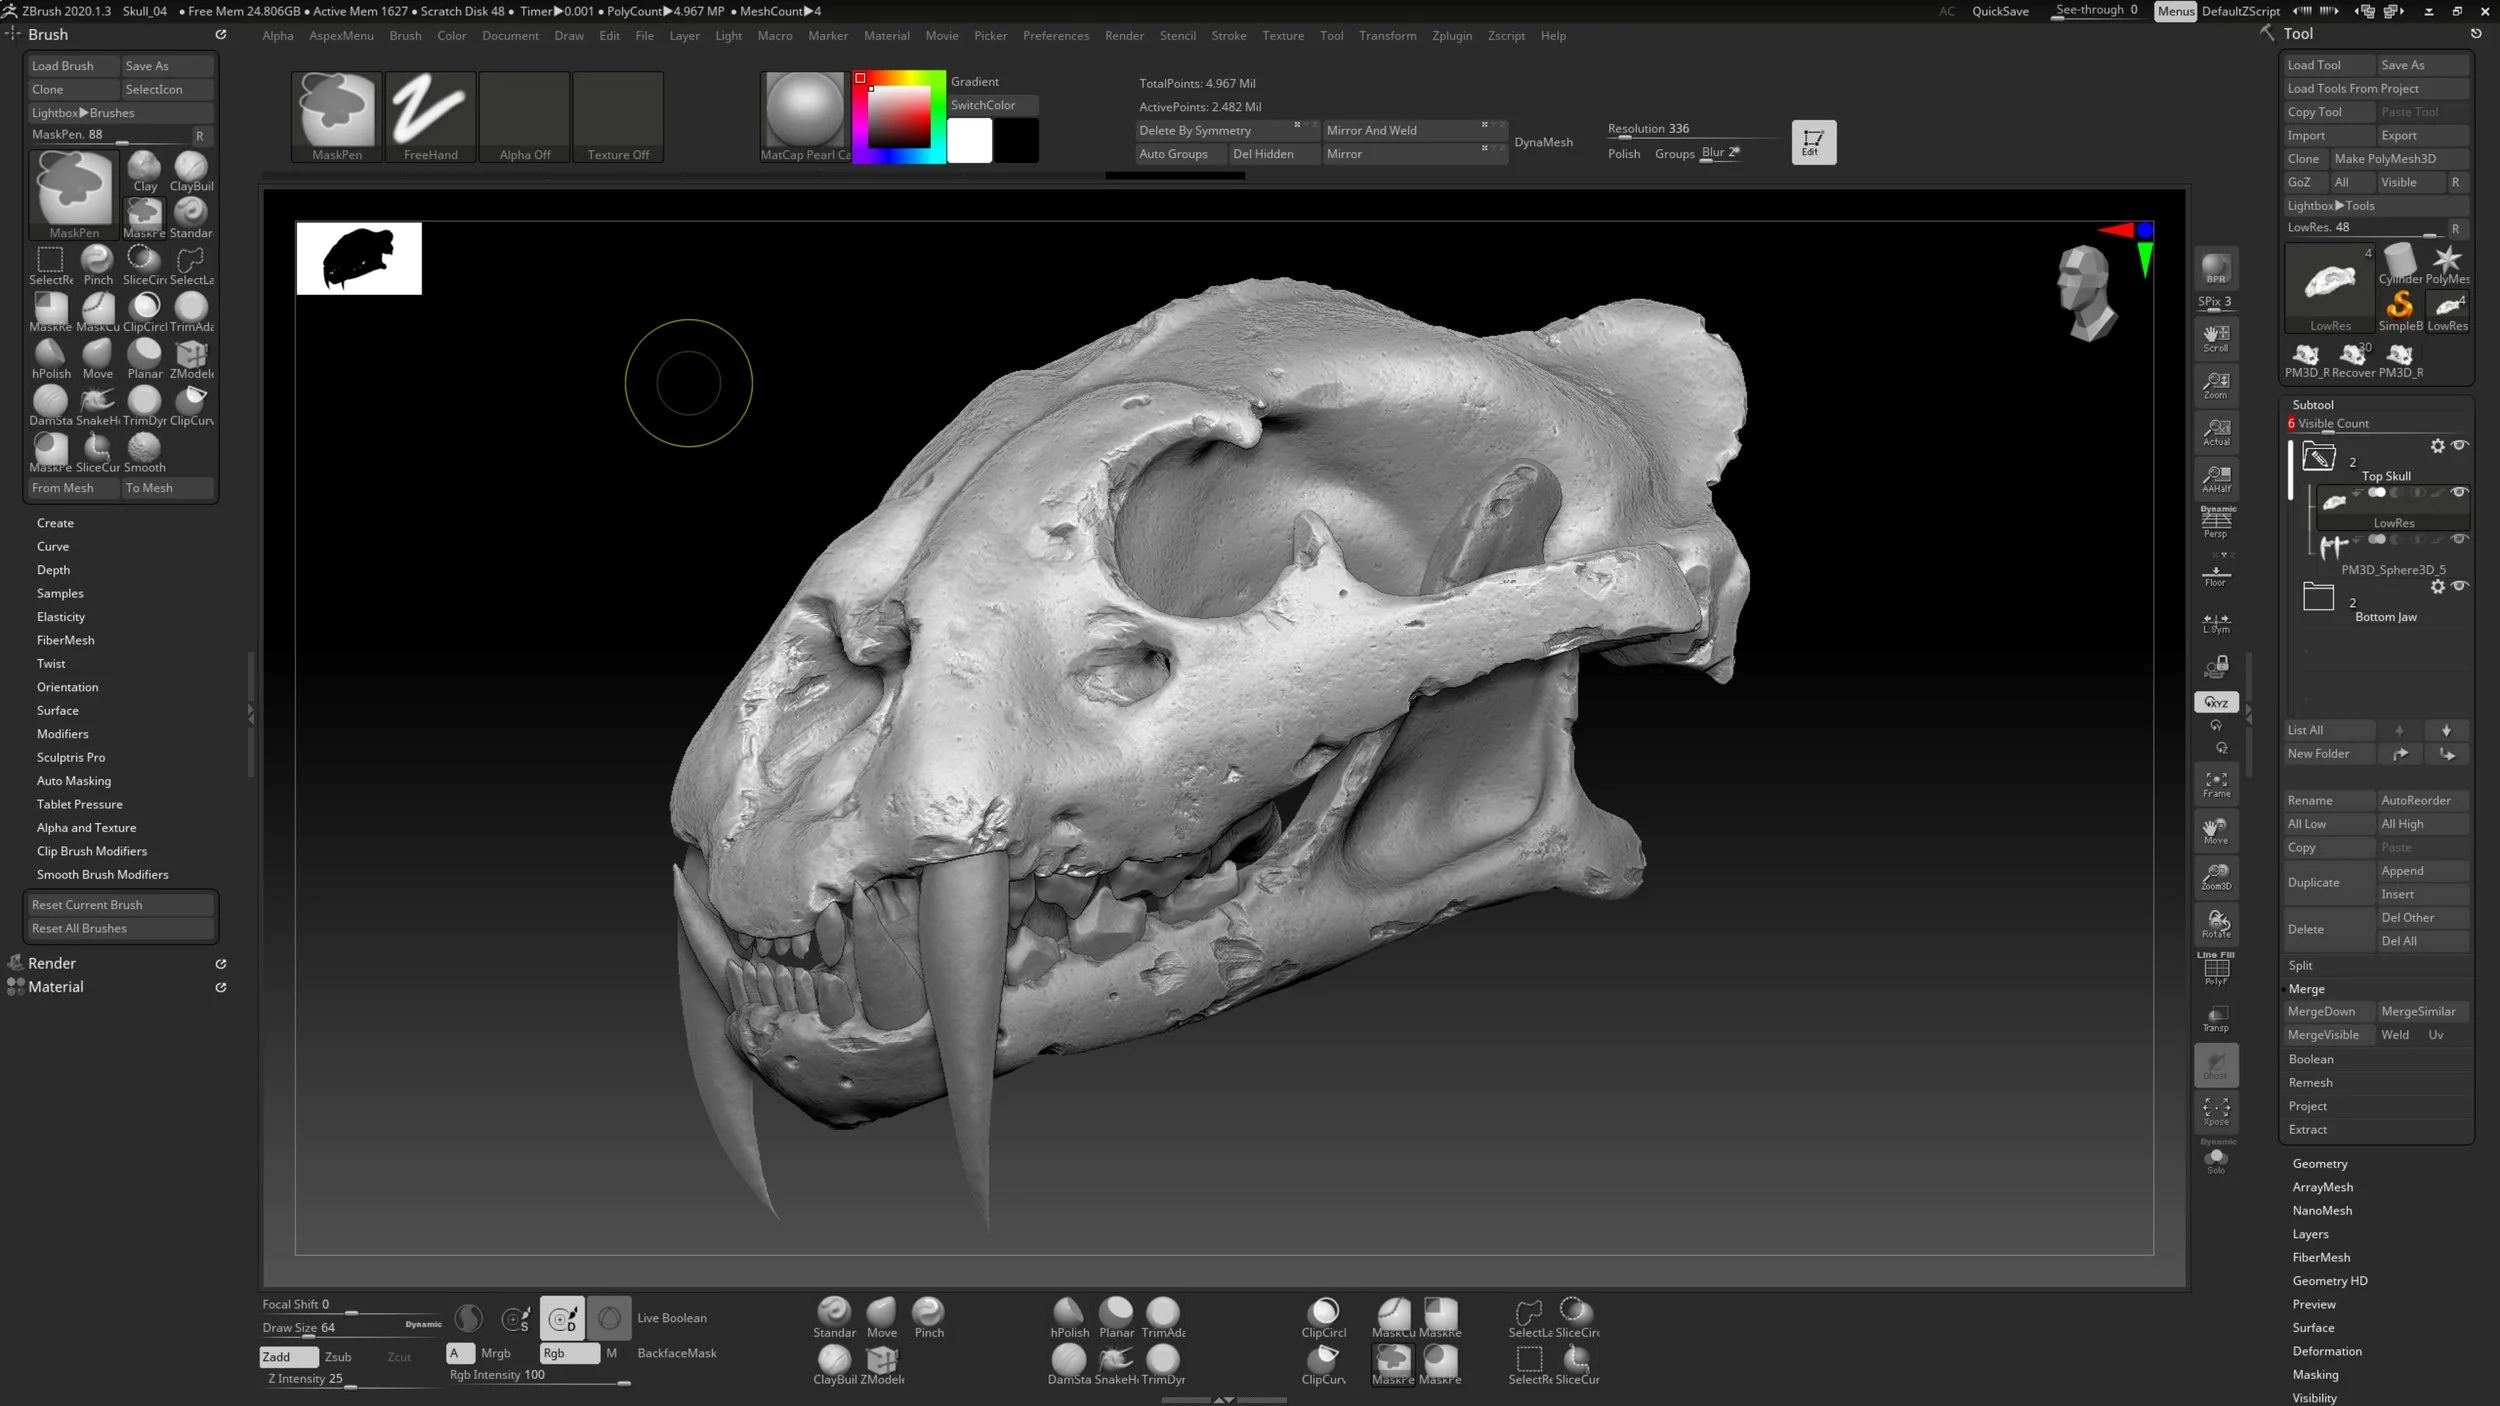Activate the hPolish brush in the bottom shelf
Screen dimensions: 2500x1406
pyautogui.click(x=1068, y=1313)
